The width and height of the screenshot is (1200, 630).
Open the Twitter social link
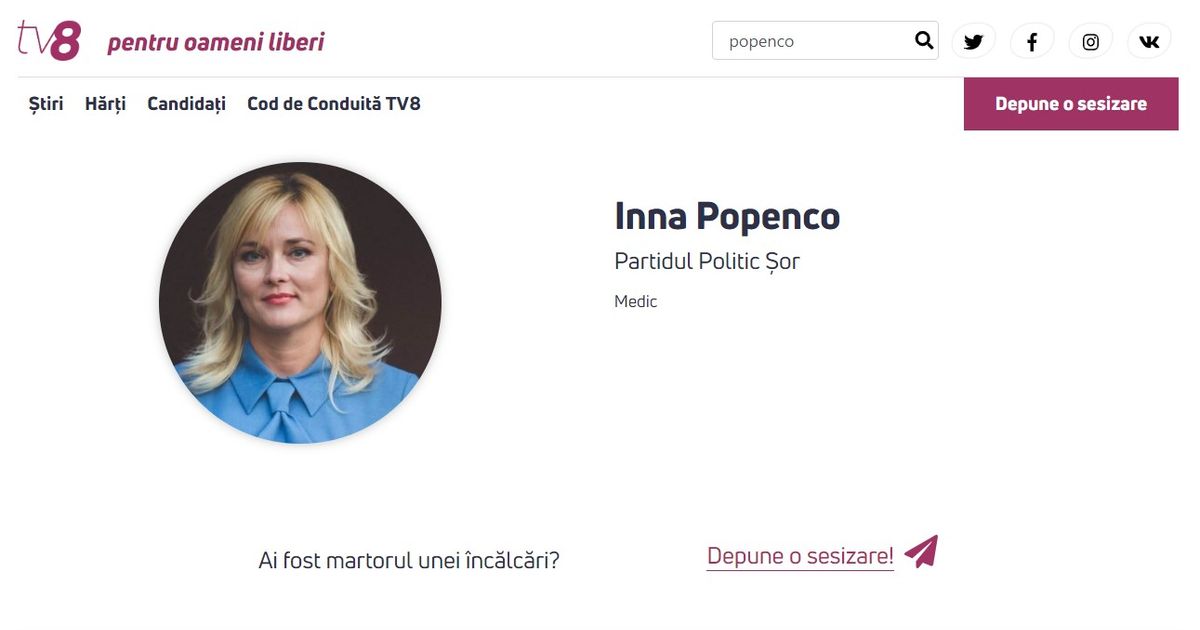pos(973,41)
